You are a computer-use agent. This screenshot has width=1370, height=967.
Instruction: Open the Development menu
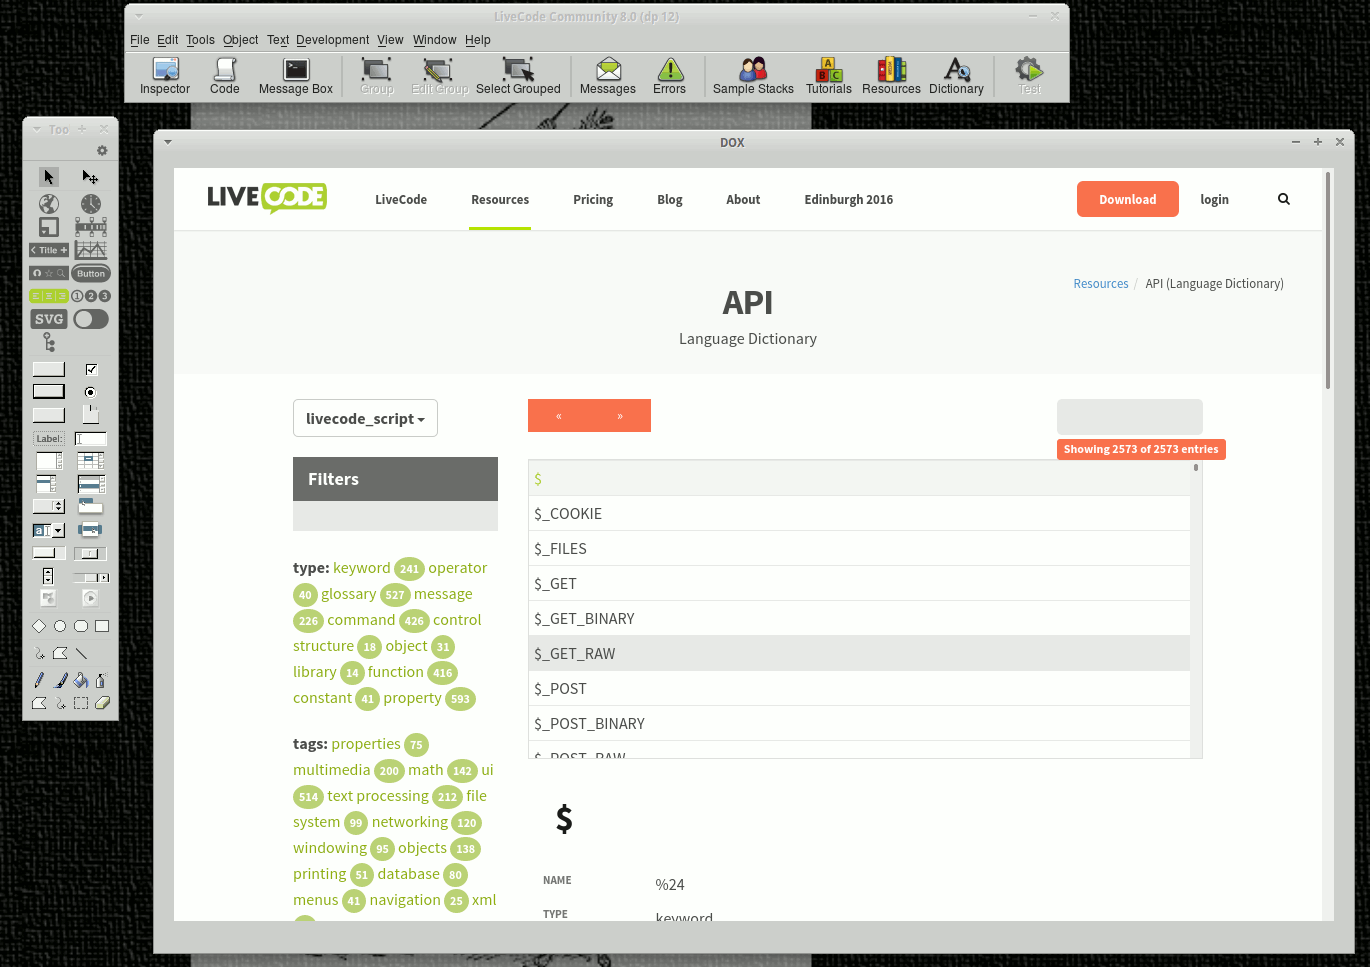(333, 40)
